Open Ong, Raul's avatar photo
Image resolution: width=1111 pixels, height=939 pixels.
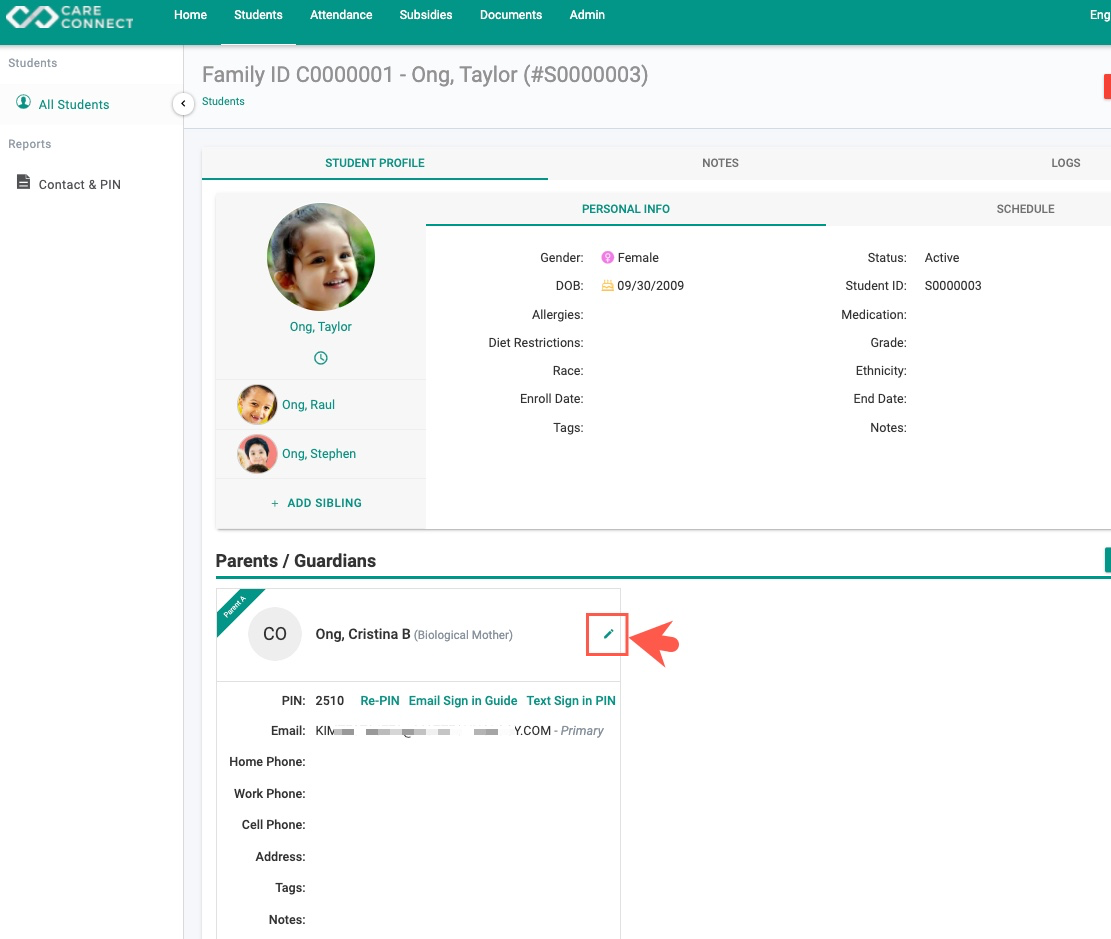pyautogui.click(x=257, y=405)
